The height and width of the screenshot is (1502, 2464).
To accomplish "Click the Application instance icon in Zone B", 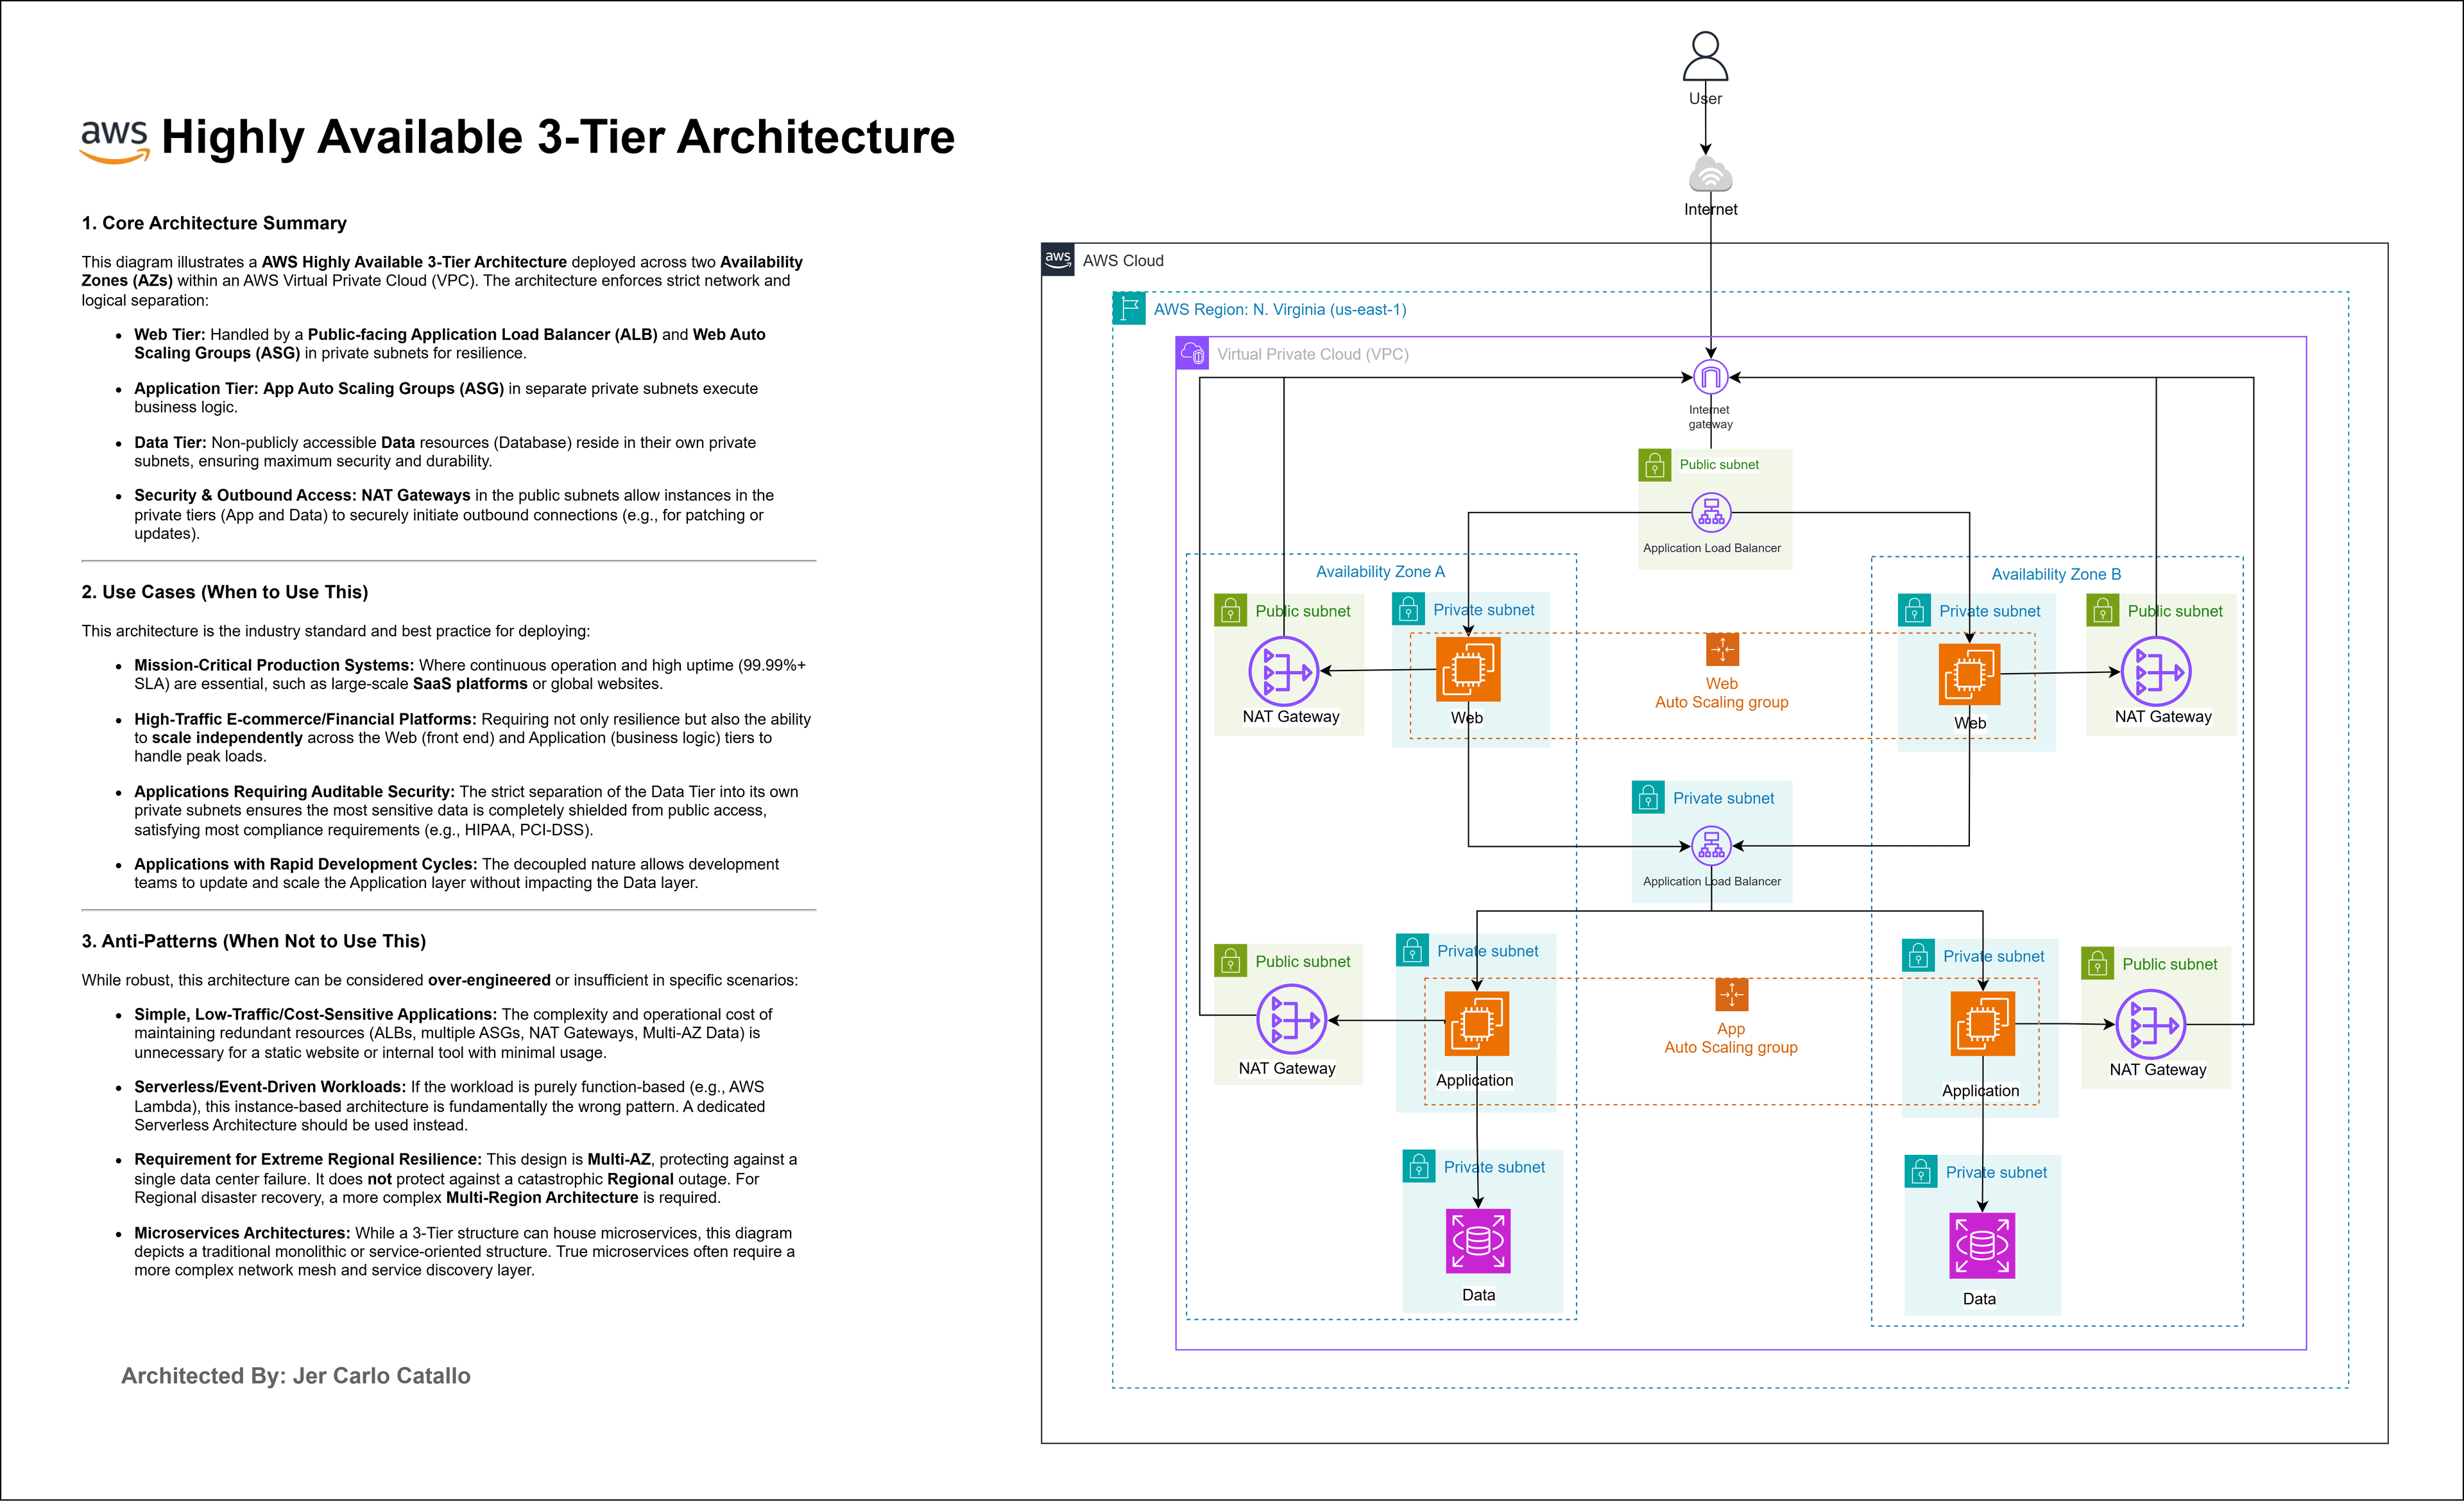I will (x=1983, y=1023).
